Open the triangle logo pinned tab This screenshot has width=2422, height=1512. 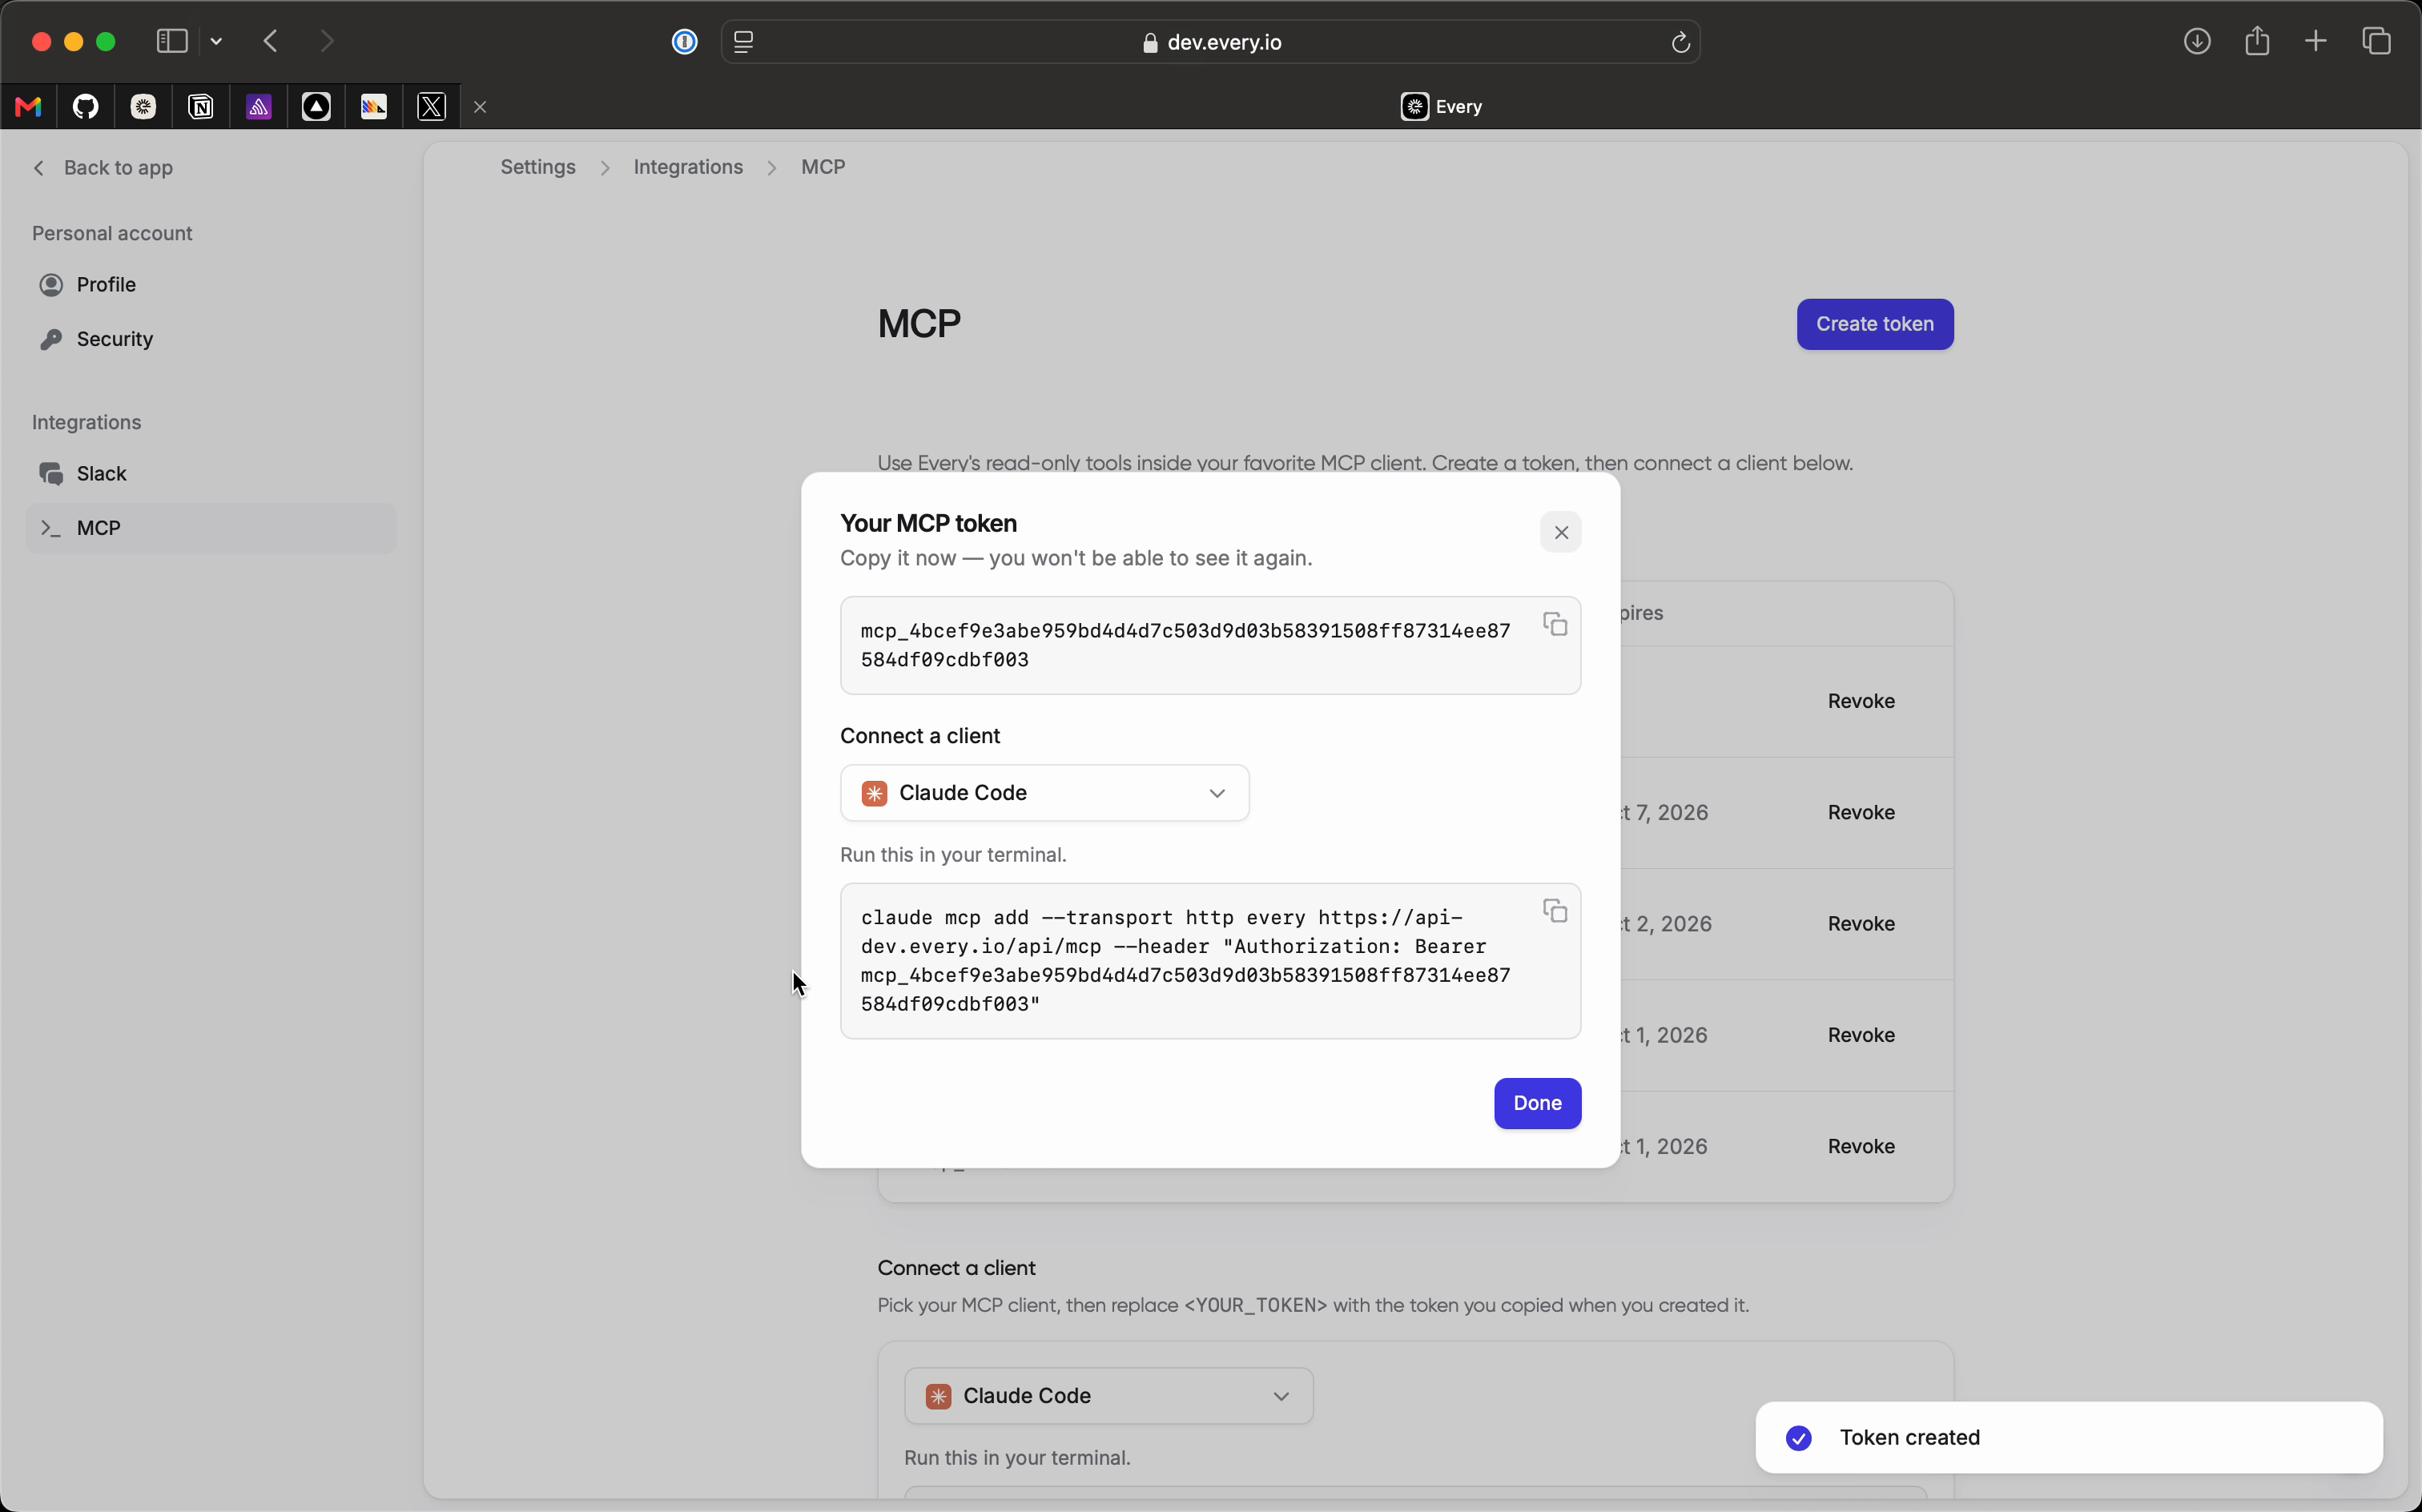point(316,107)
